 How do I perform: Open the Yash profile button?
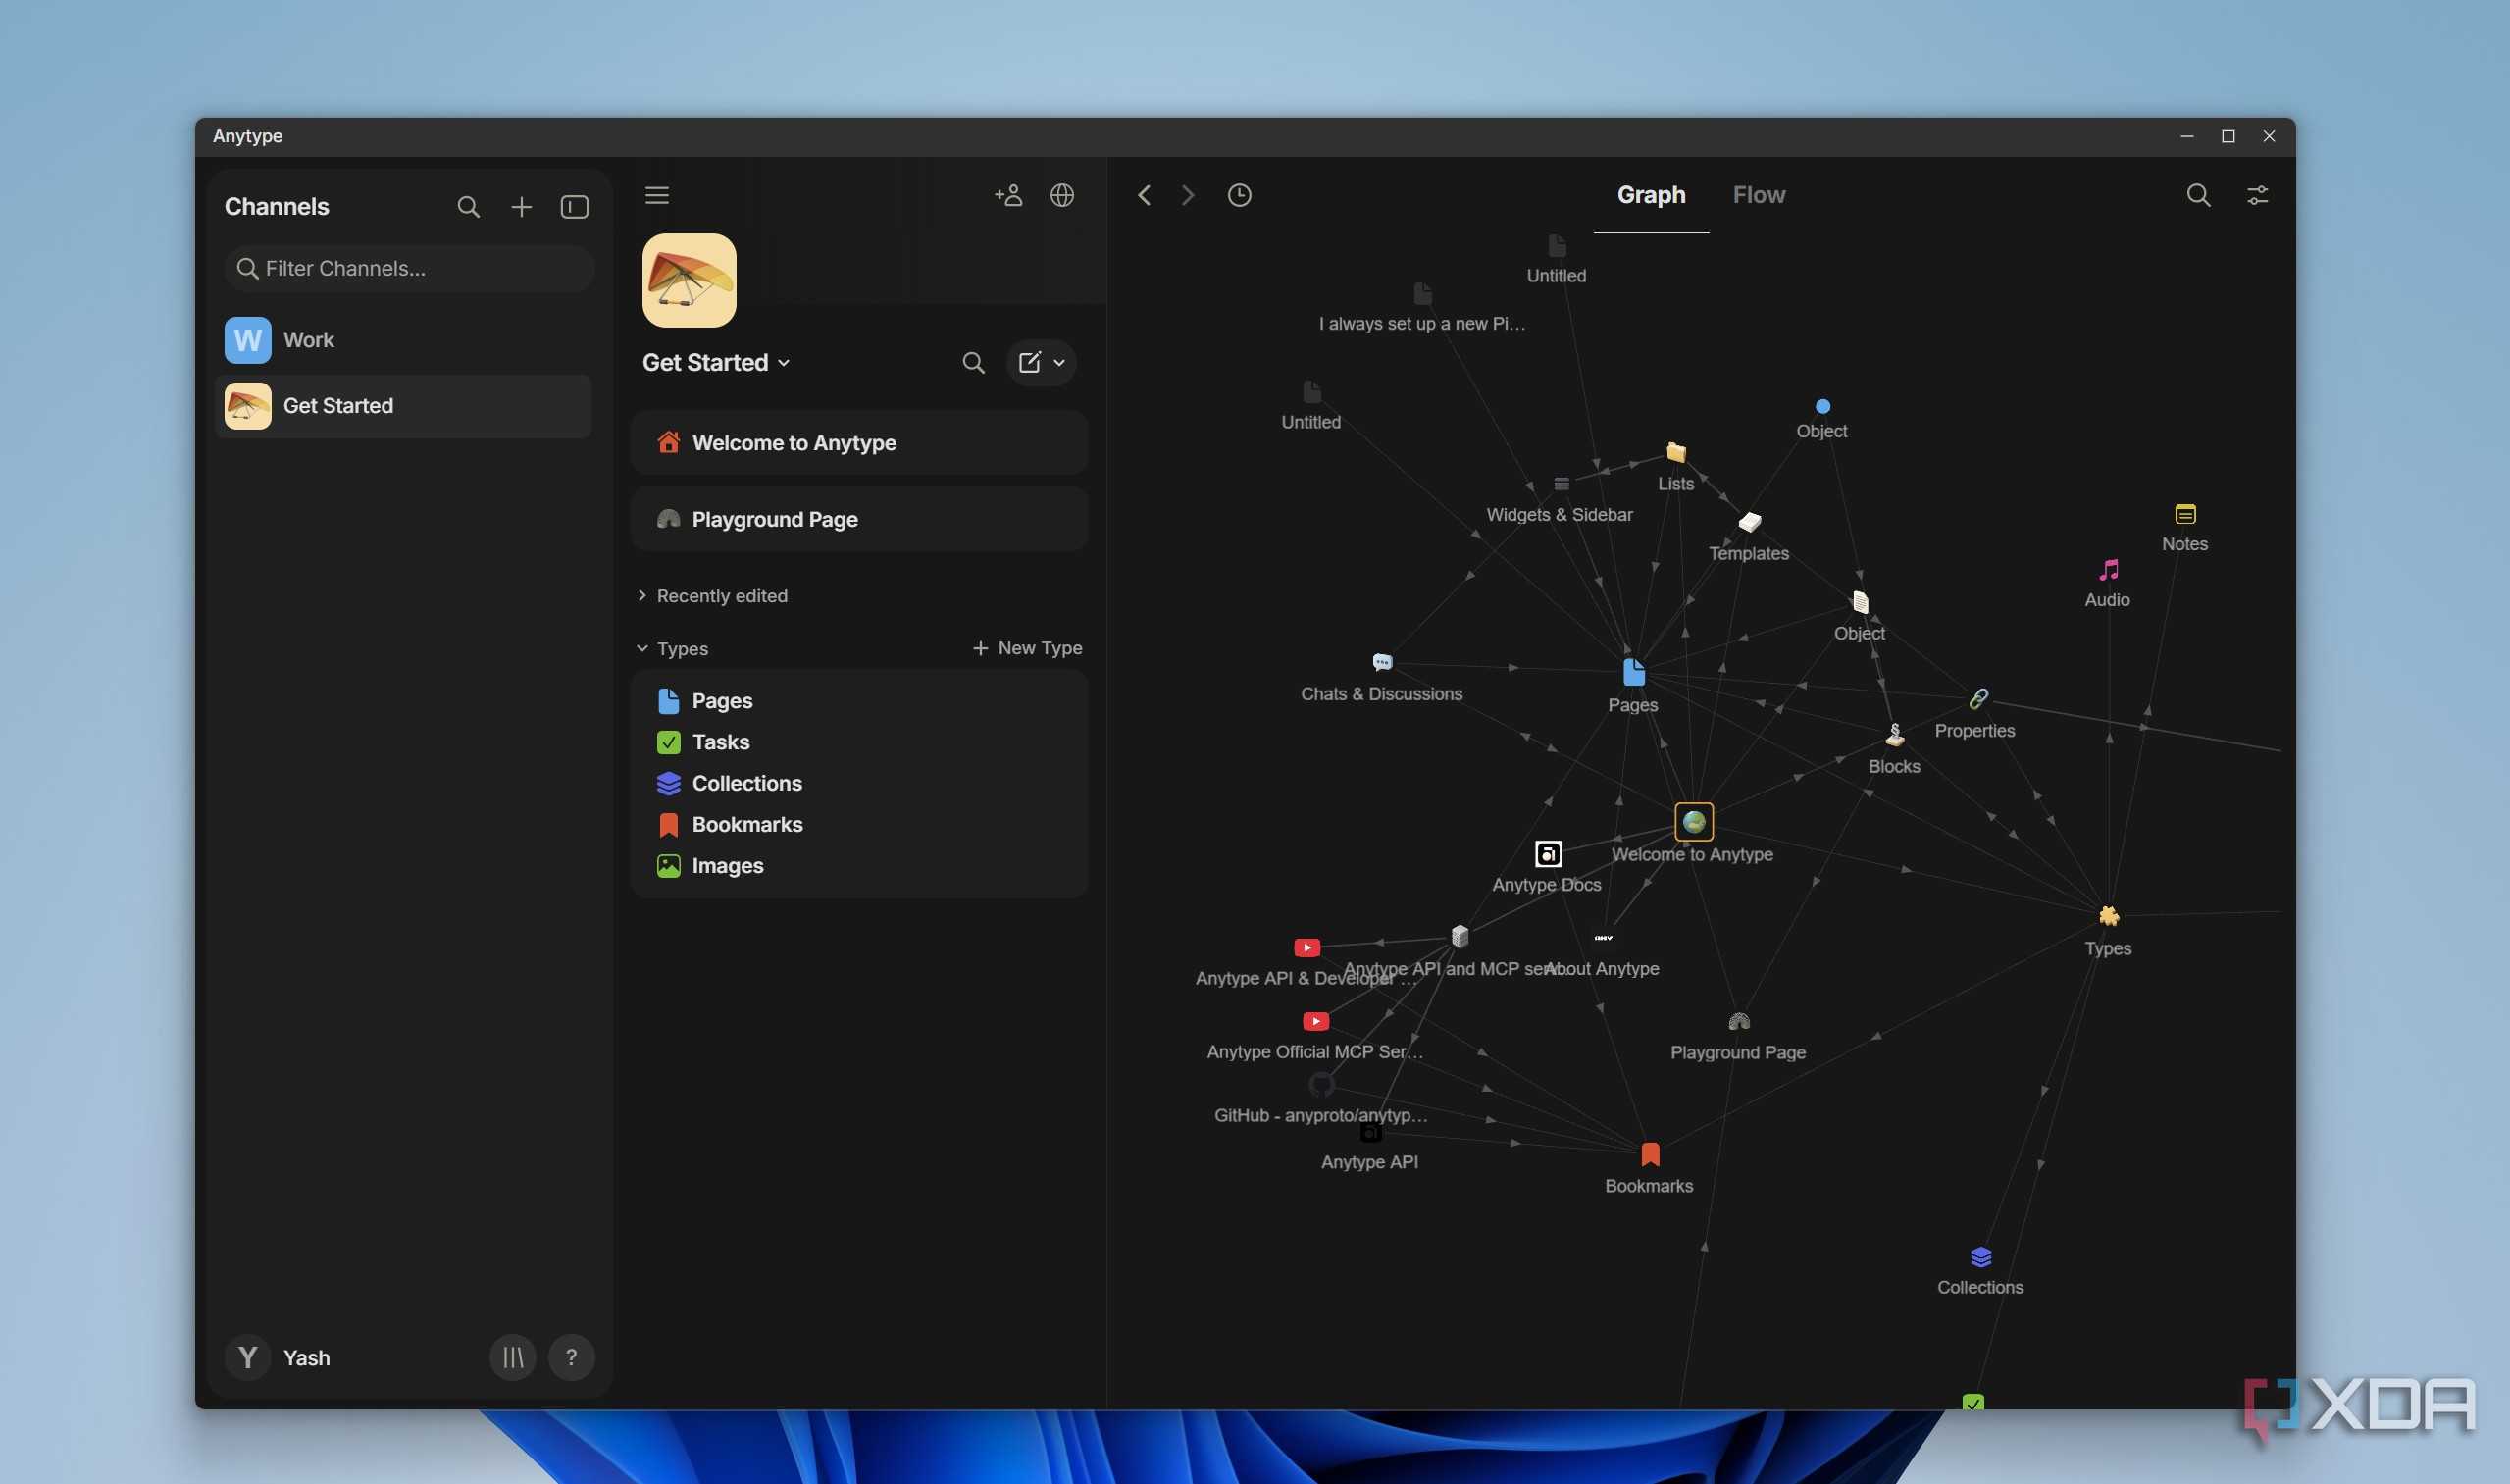pyautogui.click(x=278, y=1358)
